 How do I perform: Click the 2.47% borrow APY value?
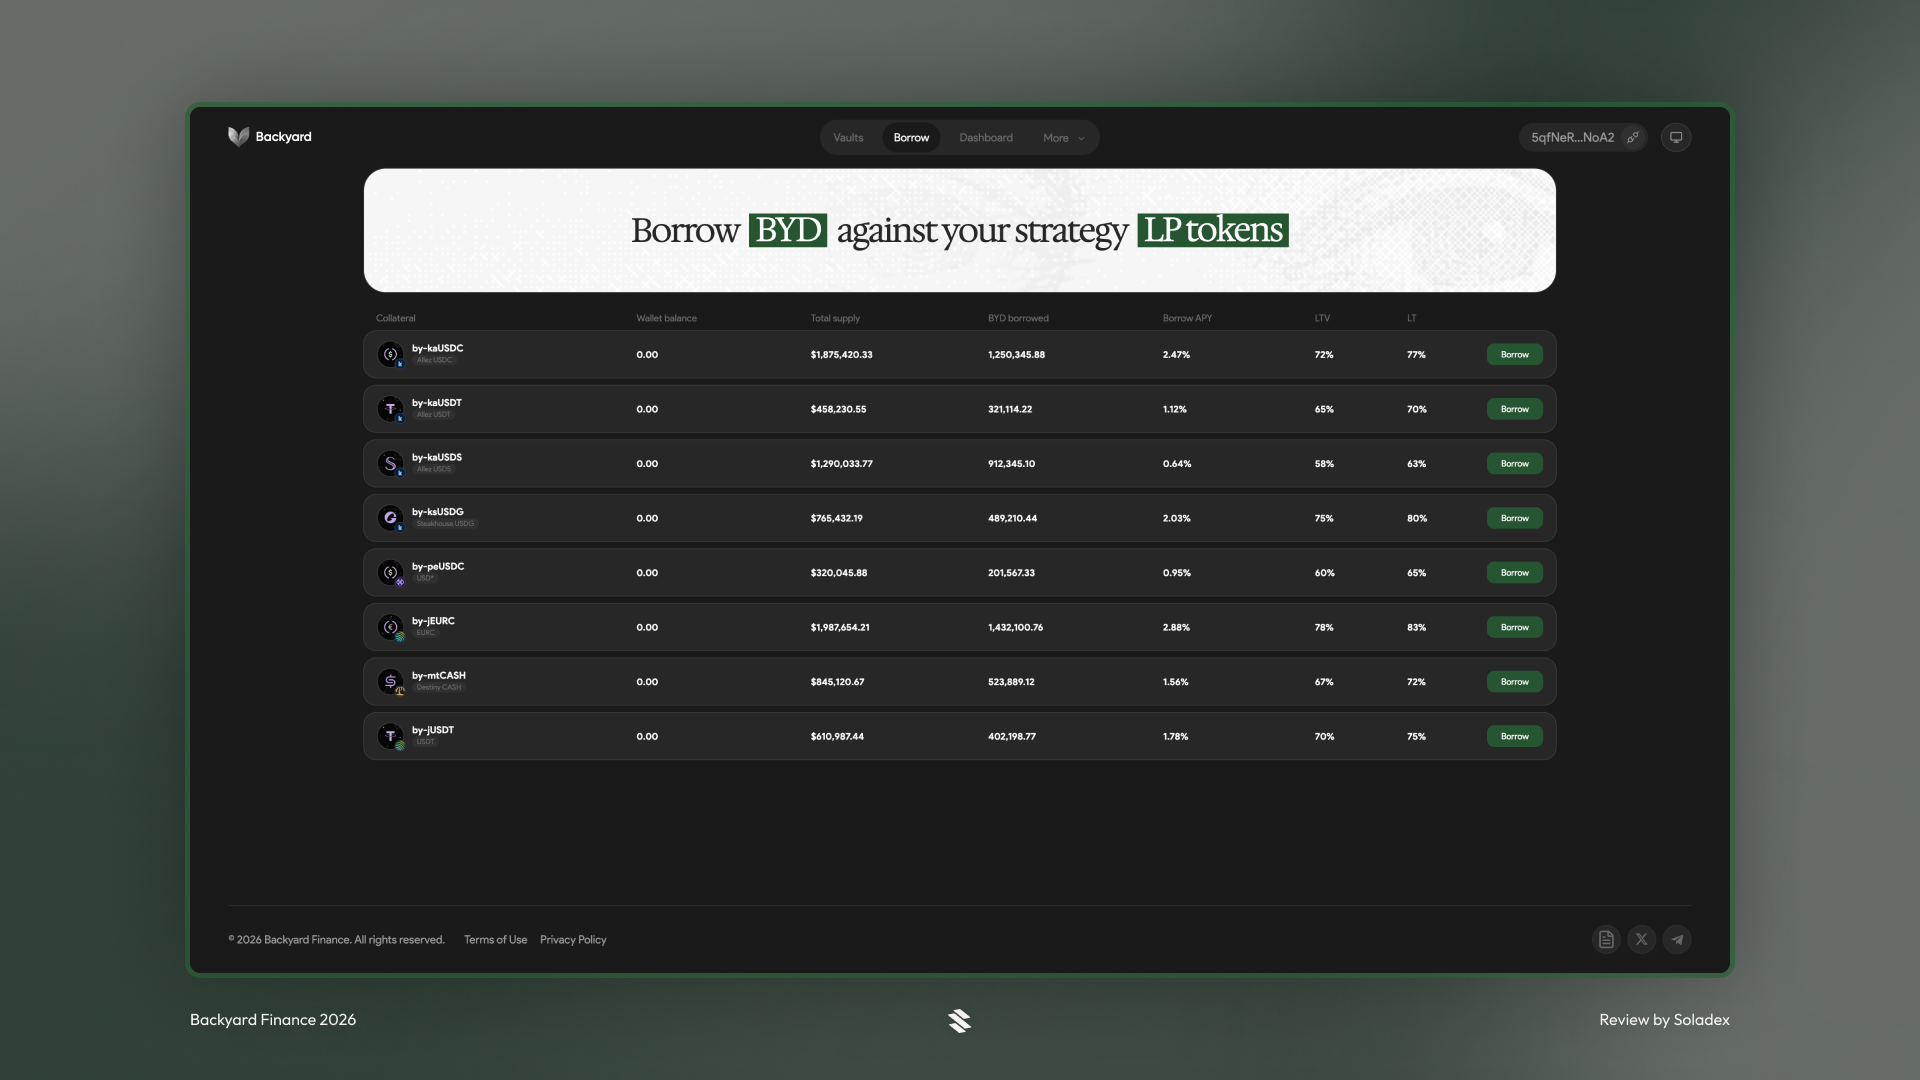tap(1176, 355)
